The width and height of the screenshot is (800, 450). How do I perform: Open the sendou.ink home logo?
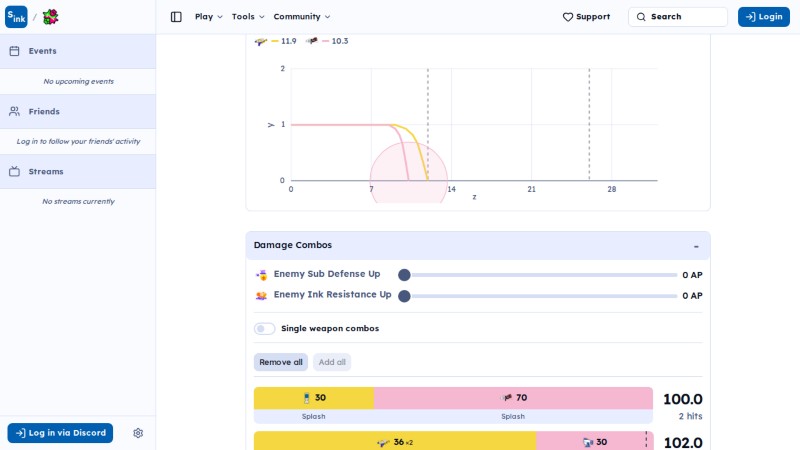point(16,17)
